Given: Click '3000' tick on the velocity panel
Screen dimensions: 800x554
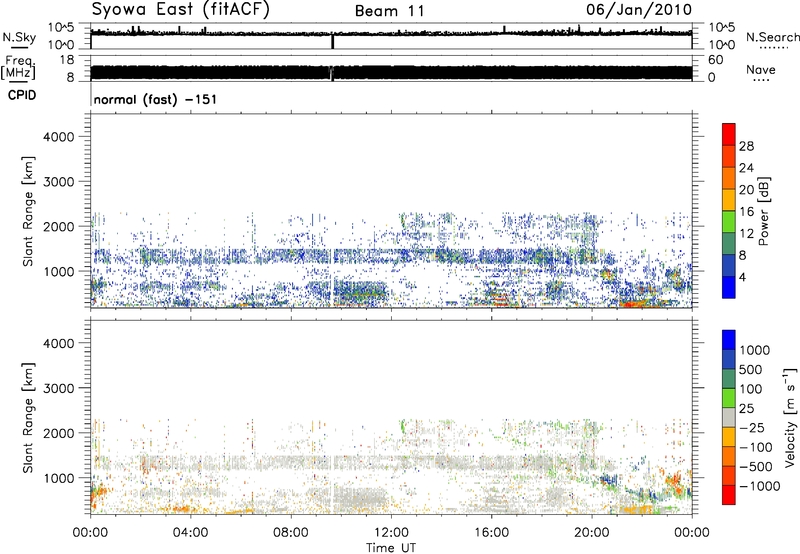Looking at the screenshot, I should [59, 388].
